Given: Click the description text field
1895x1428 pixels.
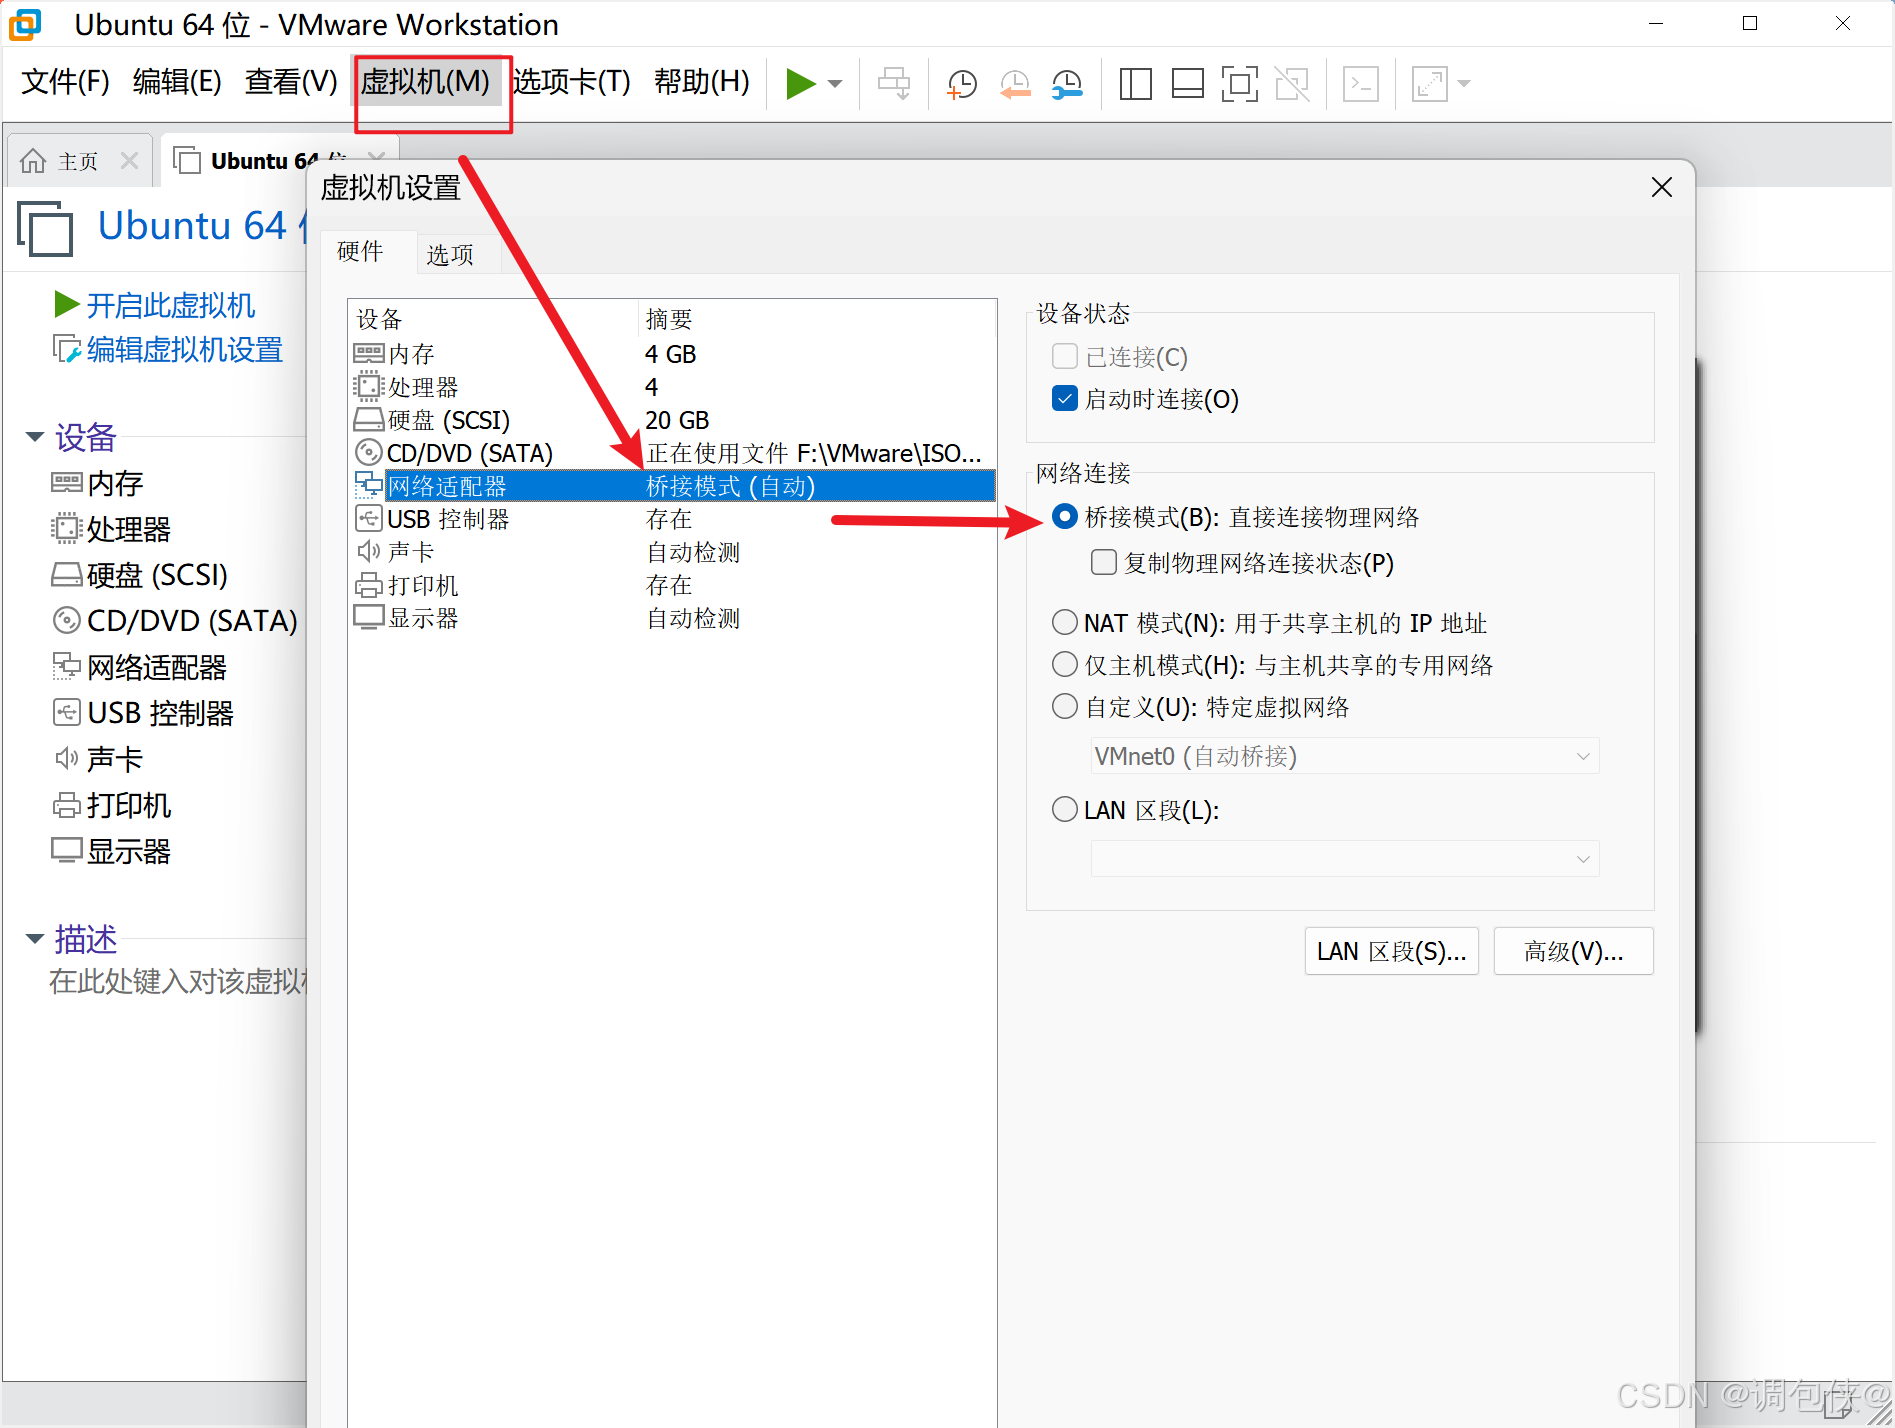Looking at the screenshot, I should 178,981.
